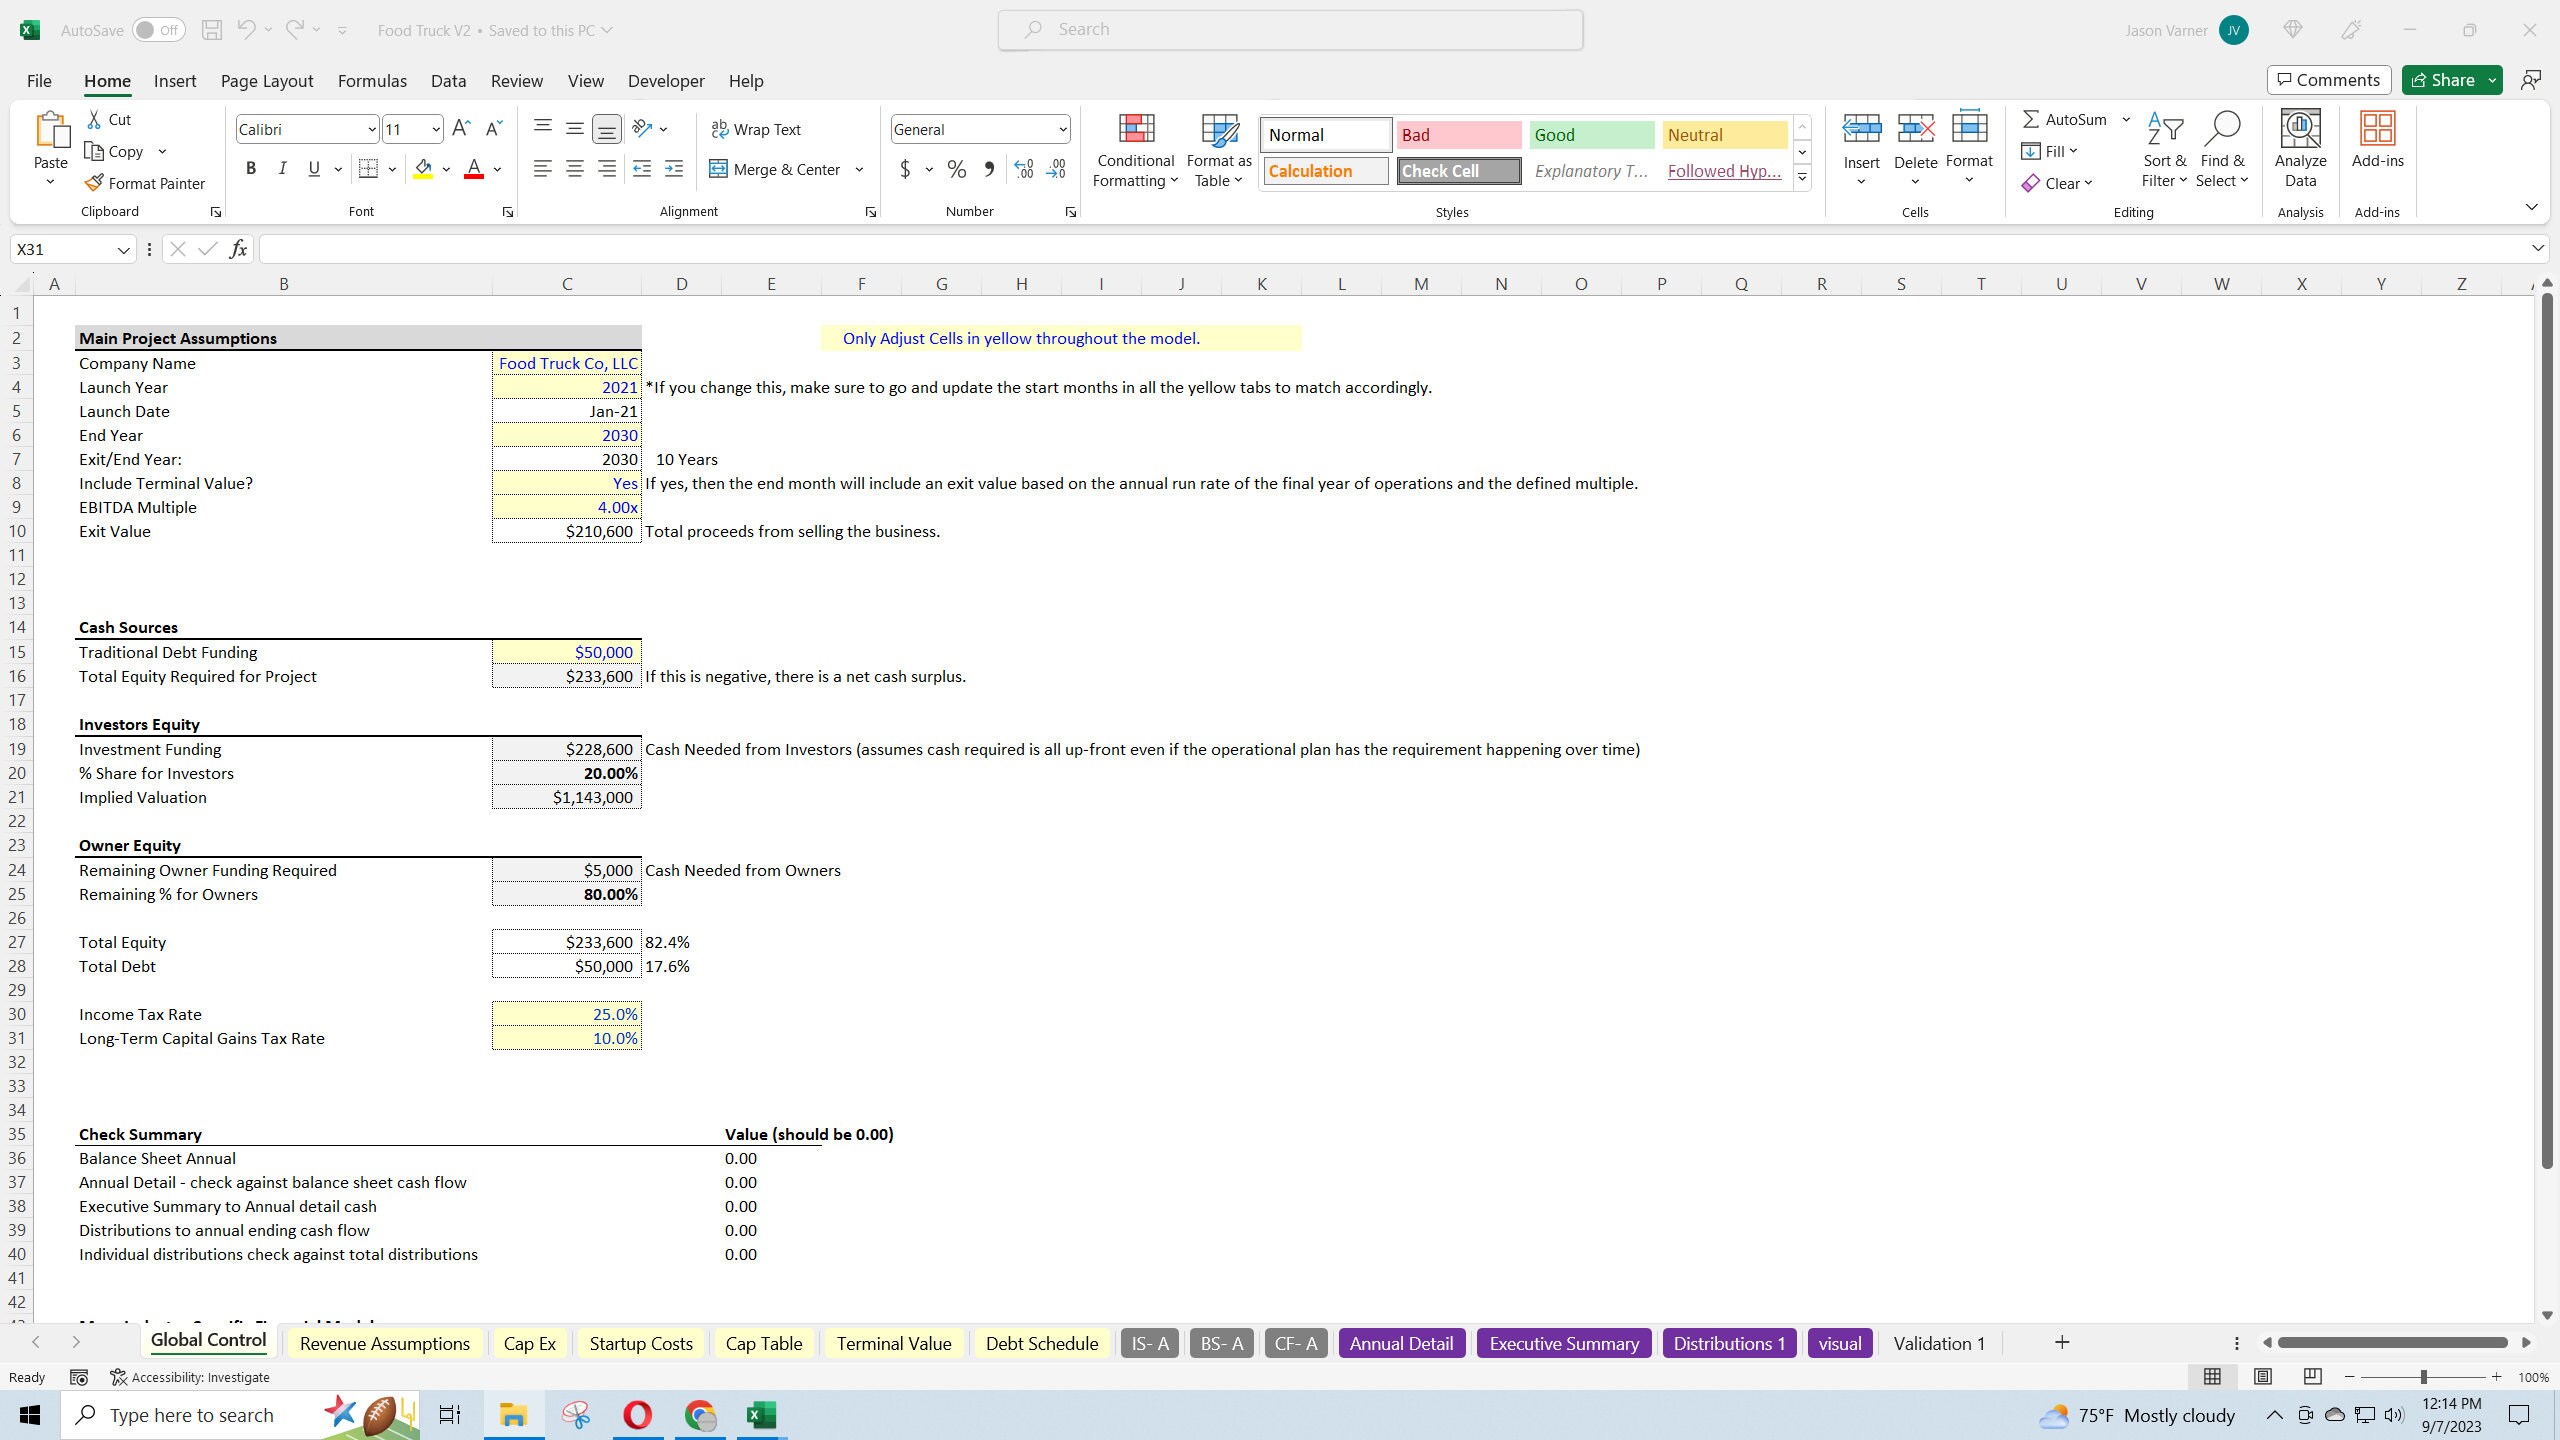Open the Formulas ribbon tab
The image size is (2560, 1440).
(372, 81)
